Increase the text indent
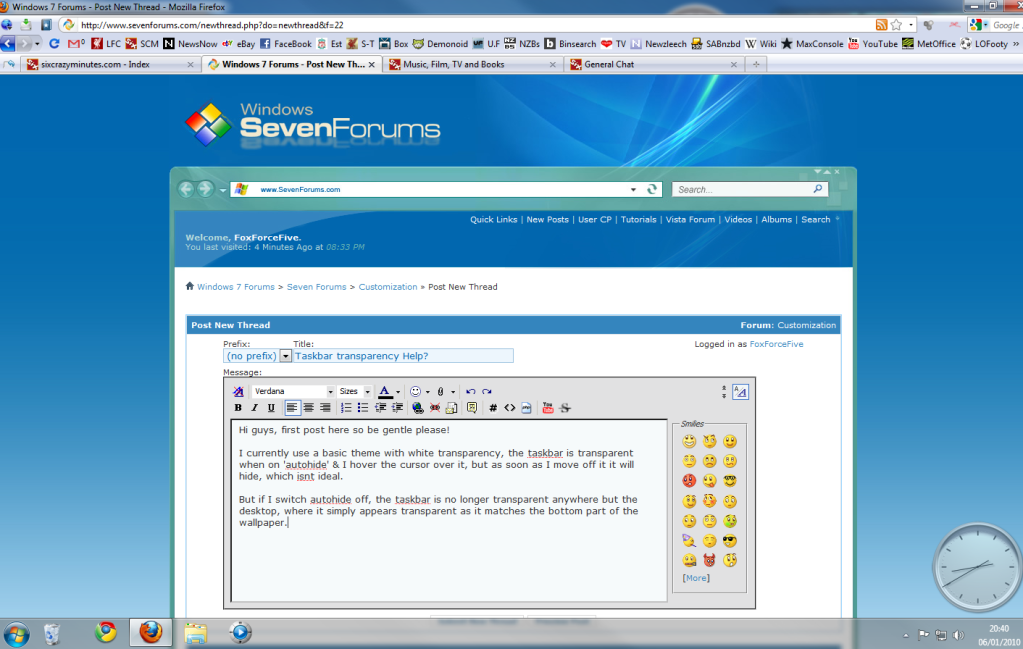 pyautogui.click(x=397, y=408)
